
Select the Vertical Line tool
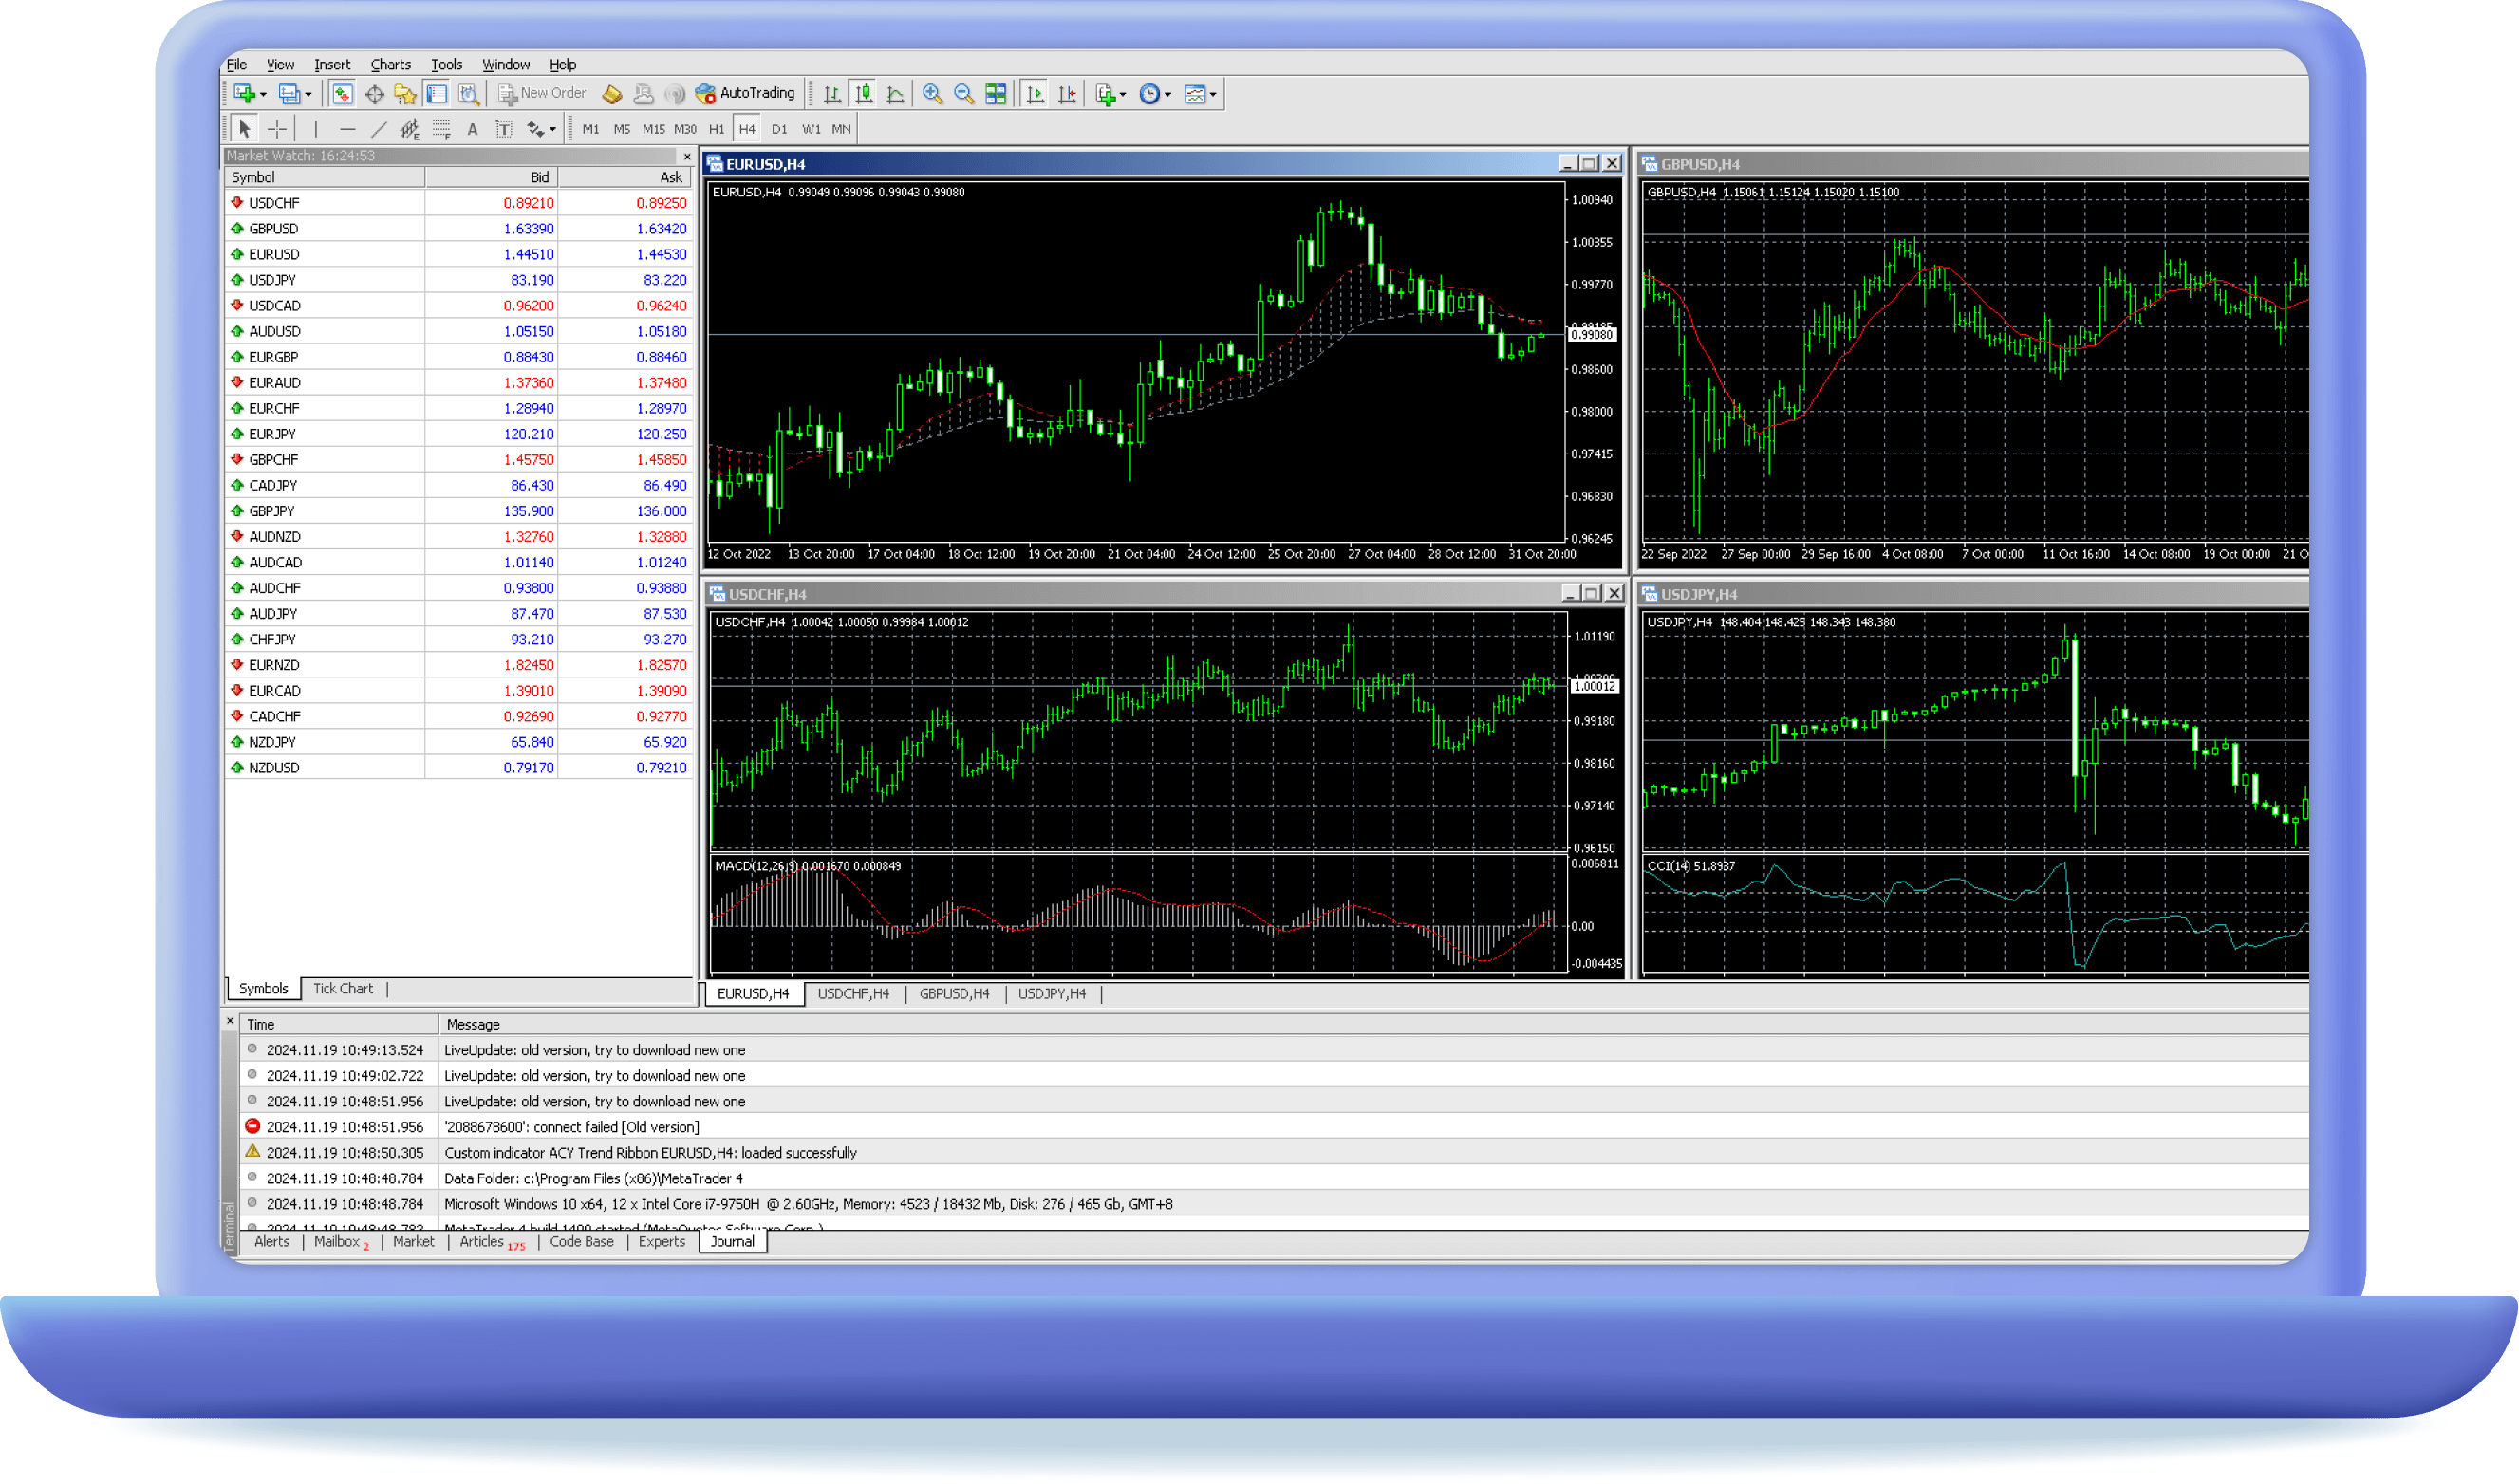(316, 129)
